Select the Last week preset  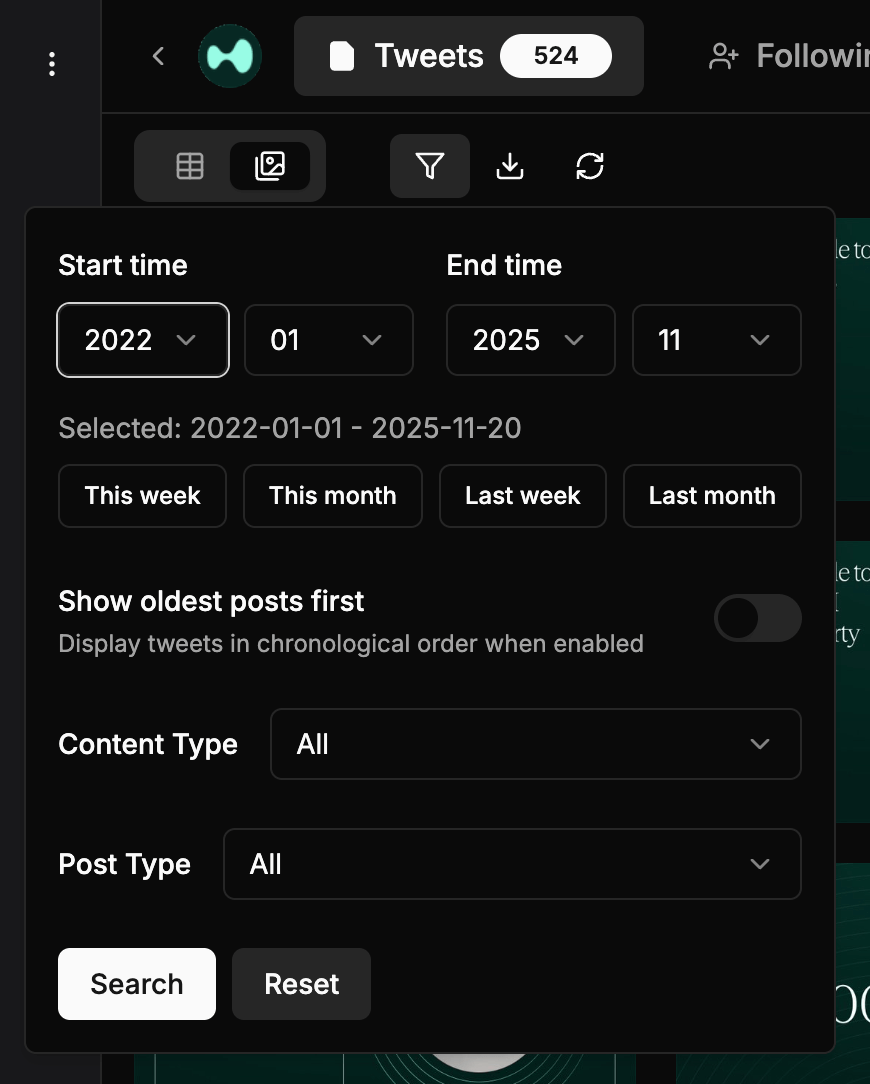click(x=522, y=496)
